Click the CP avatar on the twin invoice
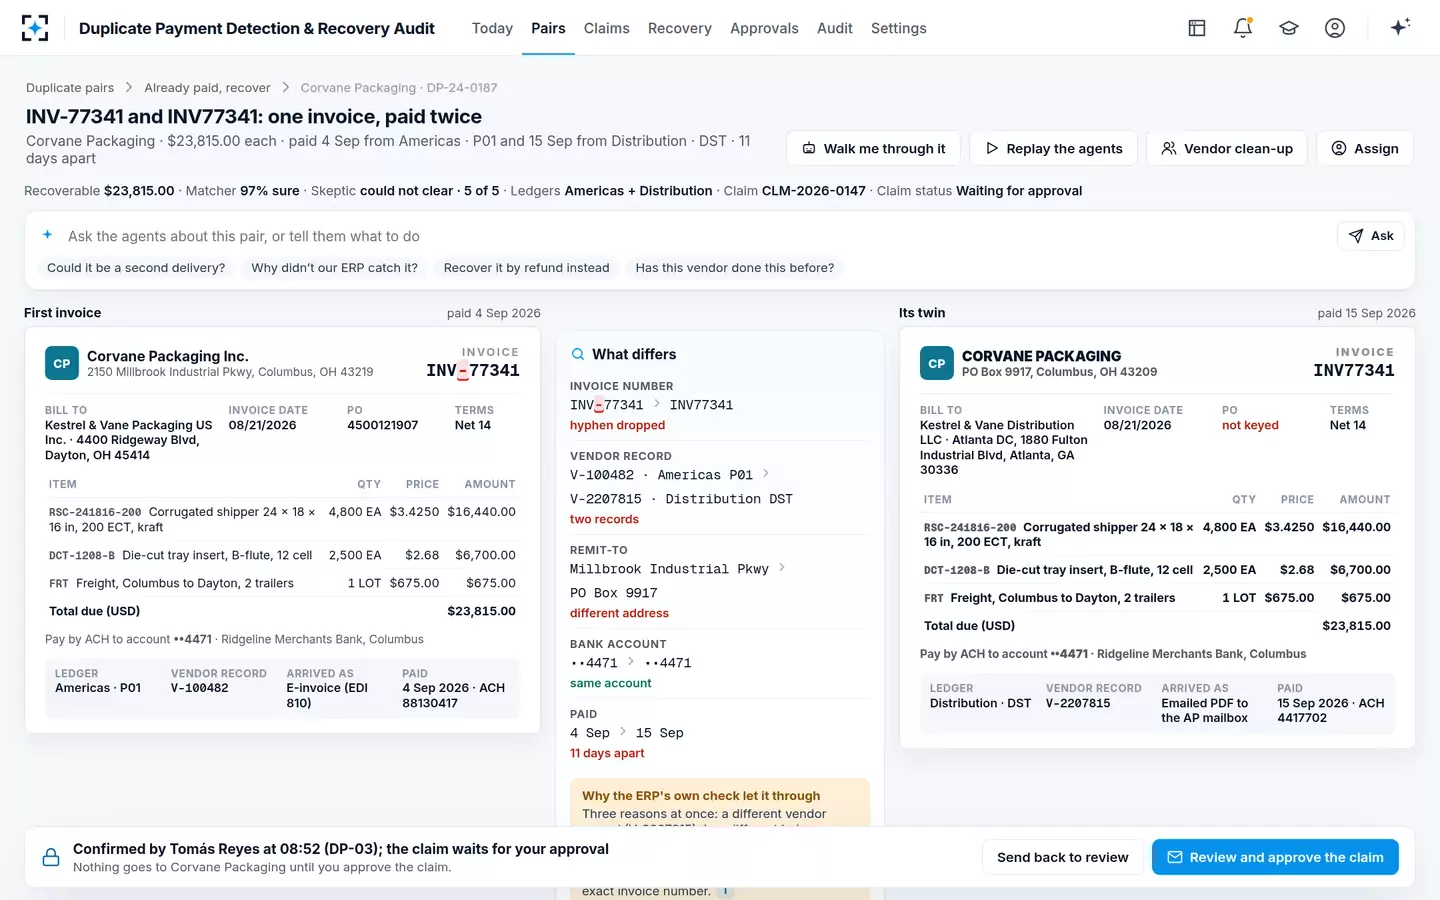 click(x=937, y=363)
